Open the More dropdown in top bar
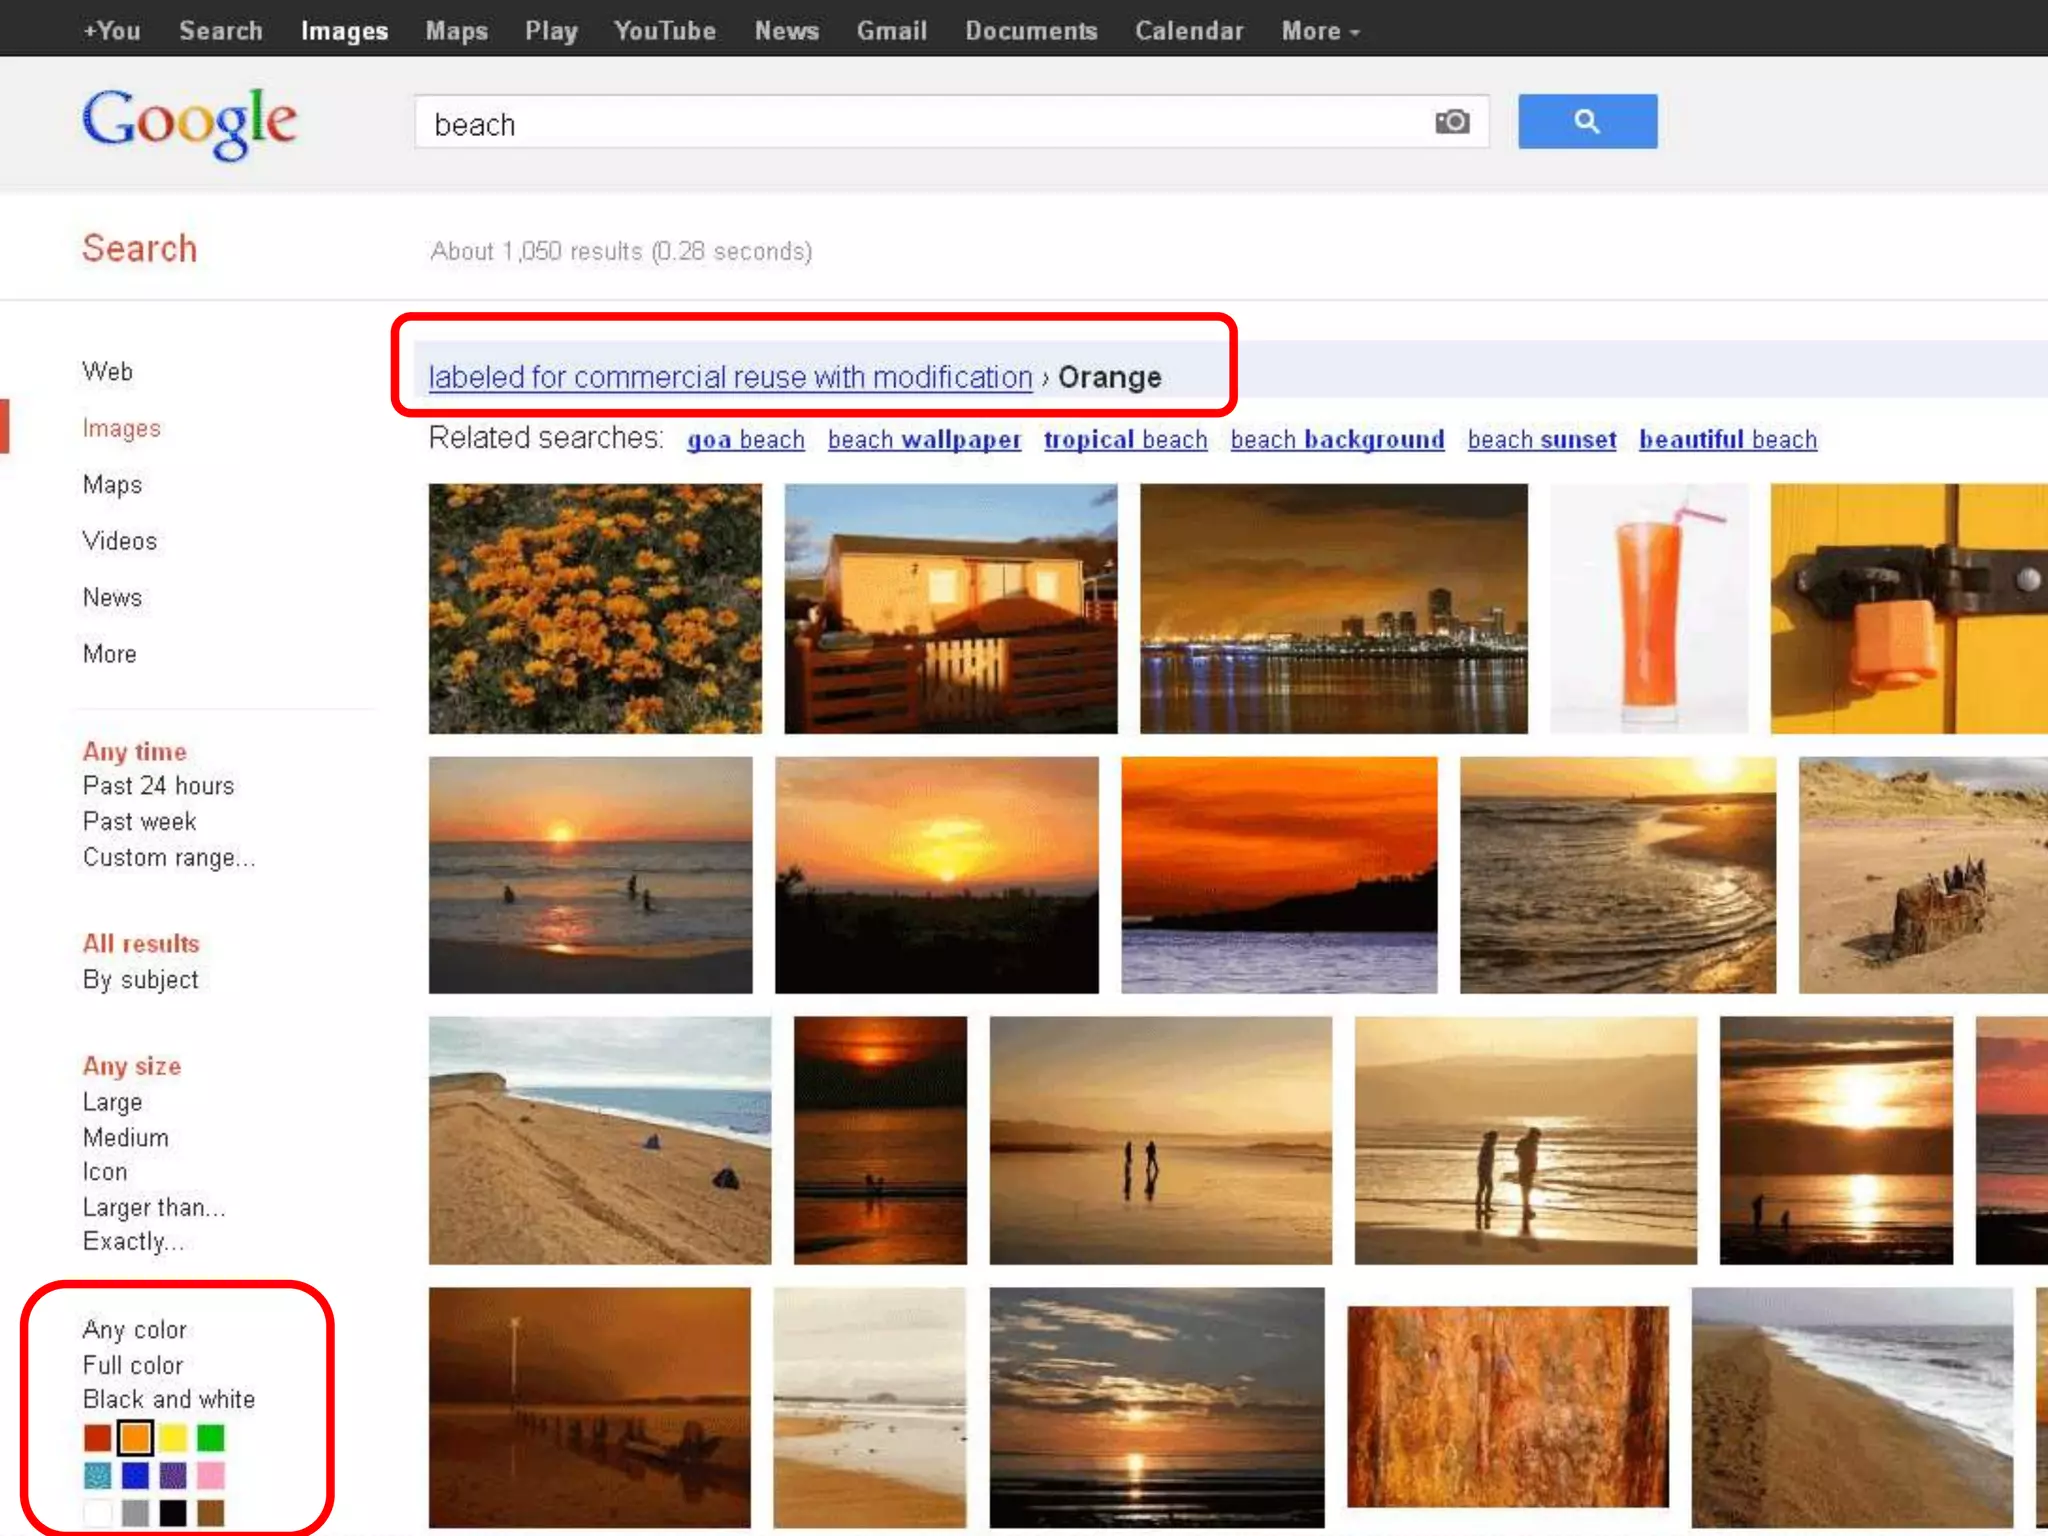 [x=1320, y=31]
